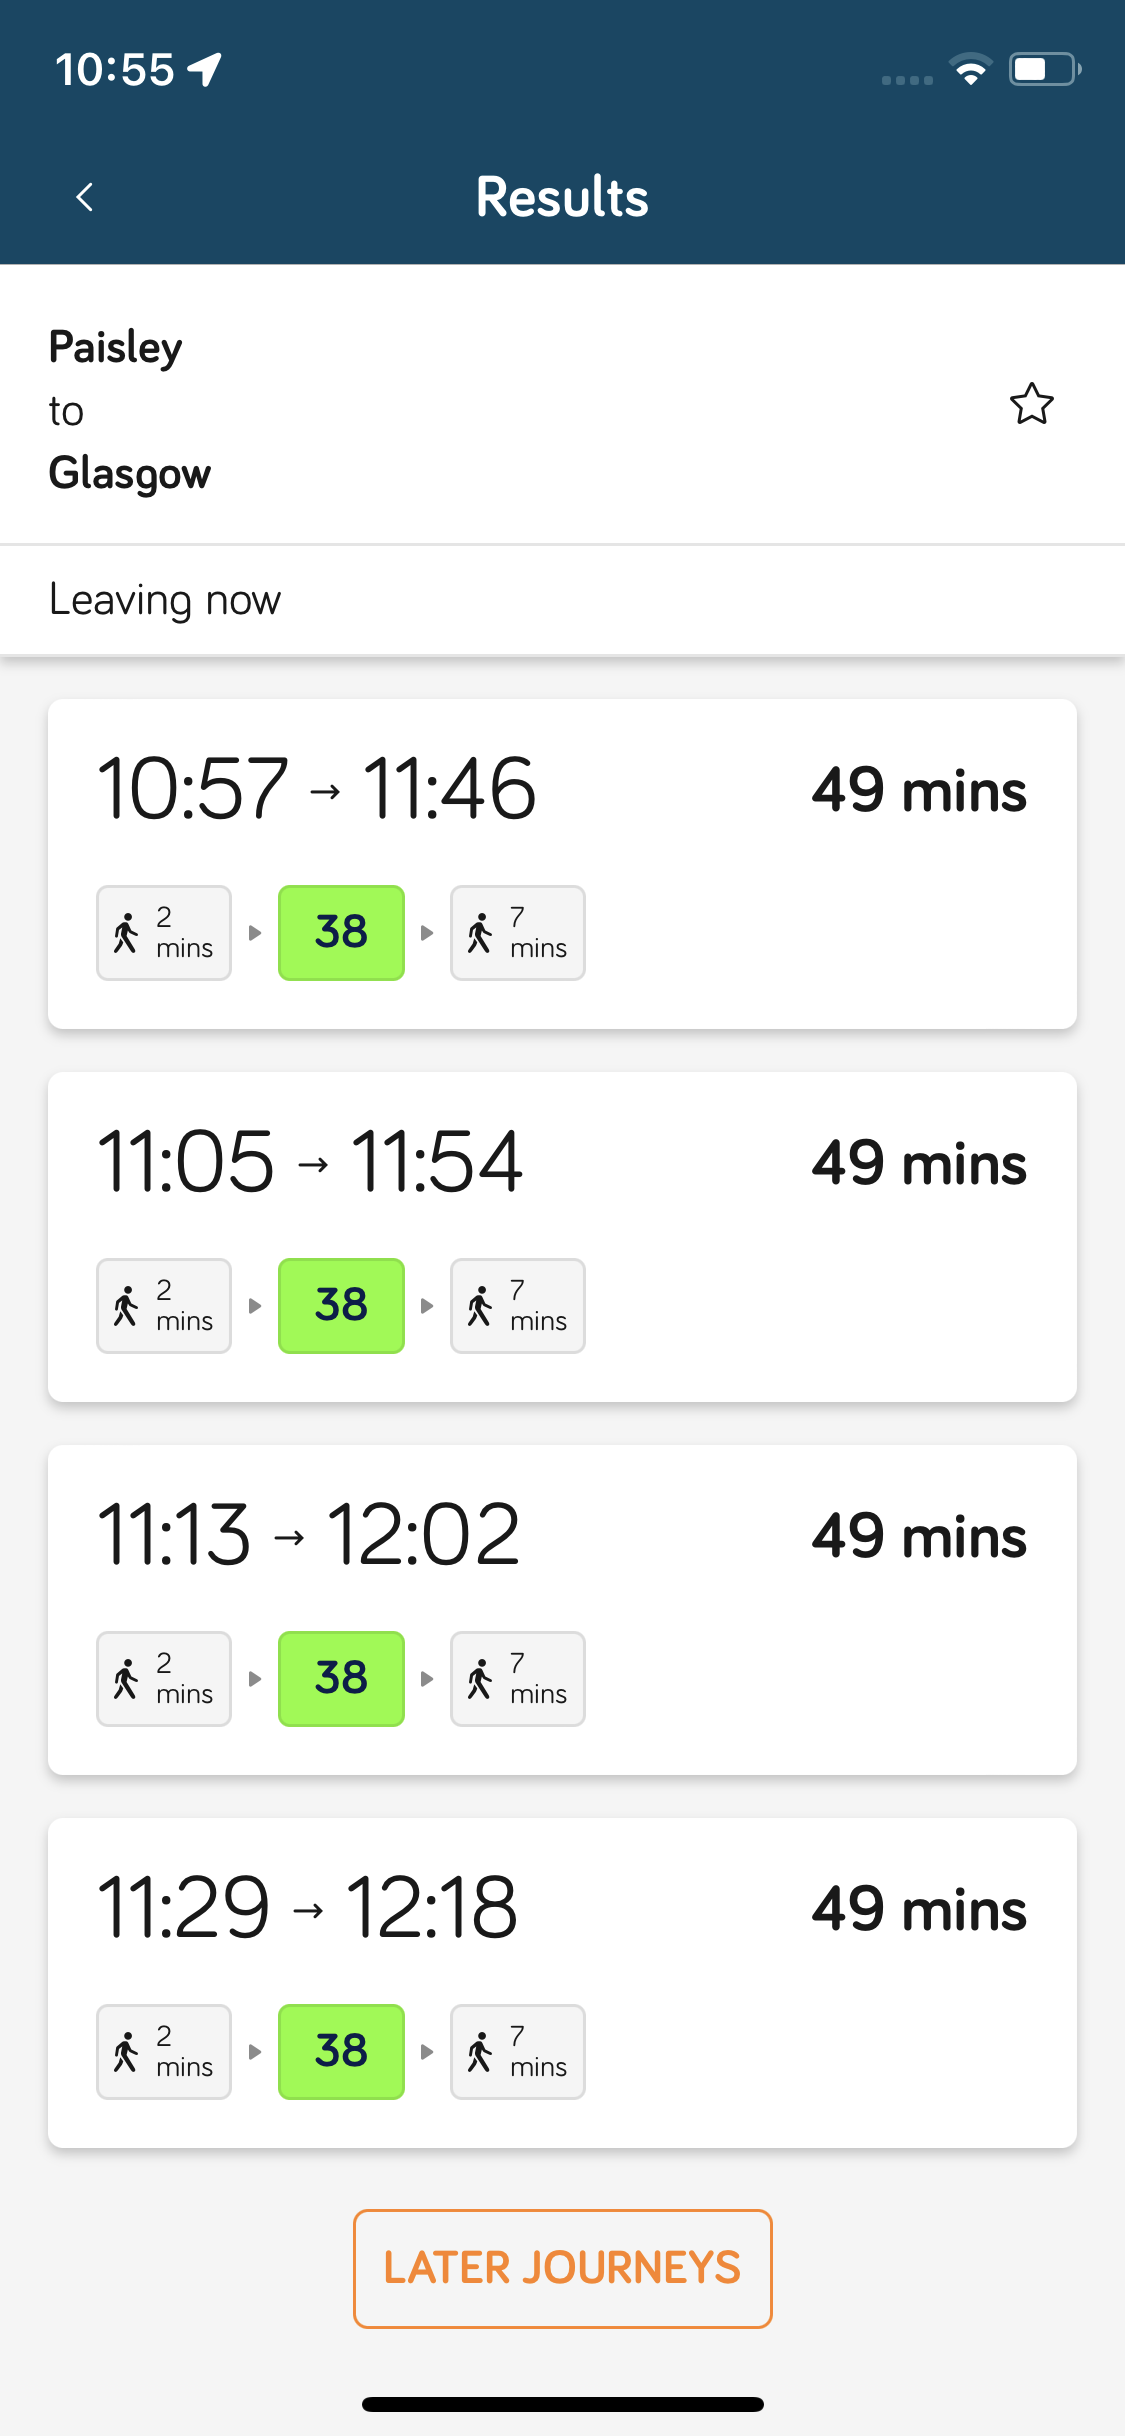Image resolution: width=1125 pixels, height=2436 pixels.
Task: Open the Leaving now time selector
Action: point(165,600)
